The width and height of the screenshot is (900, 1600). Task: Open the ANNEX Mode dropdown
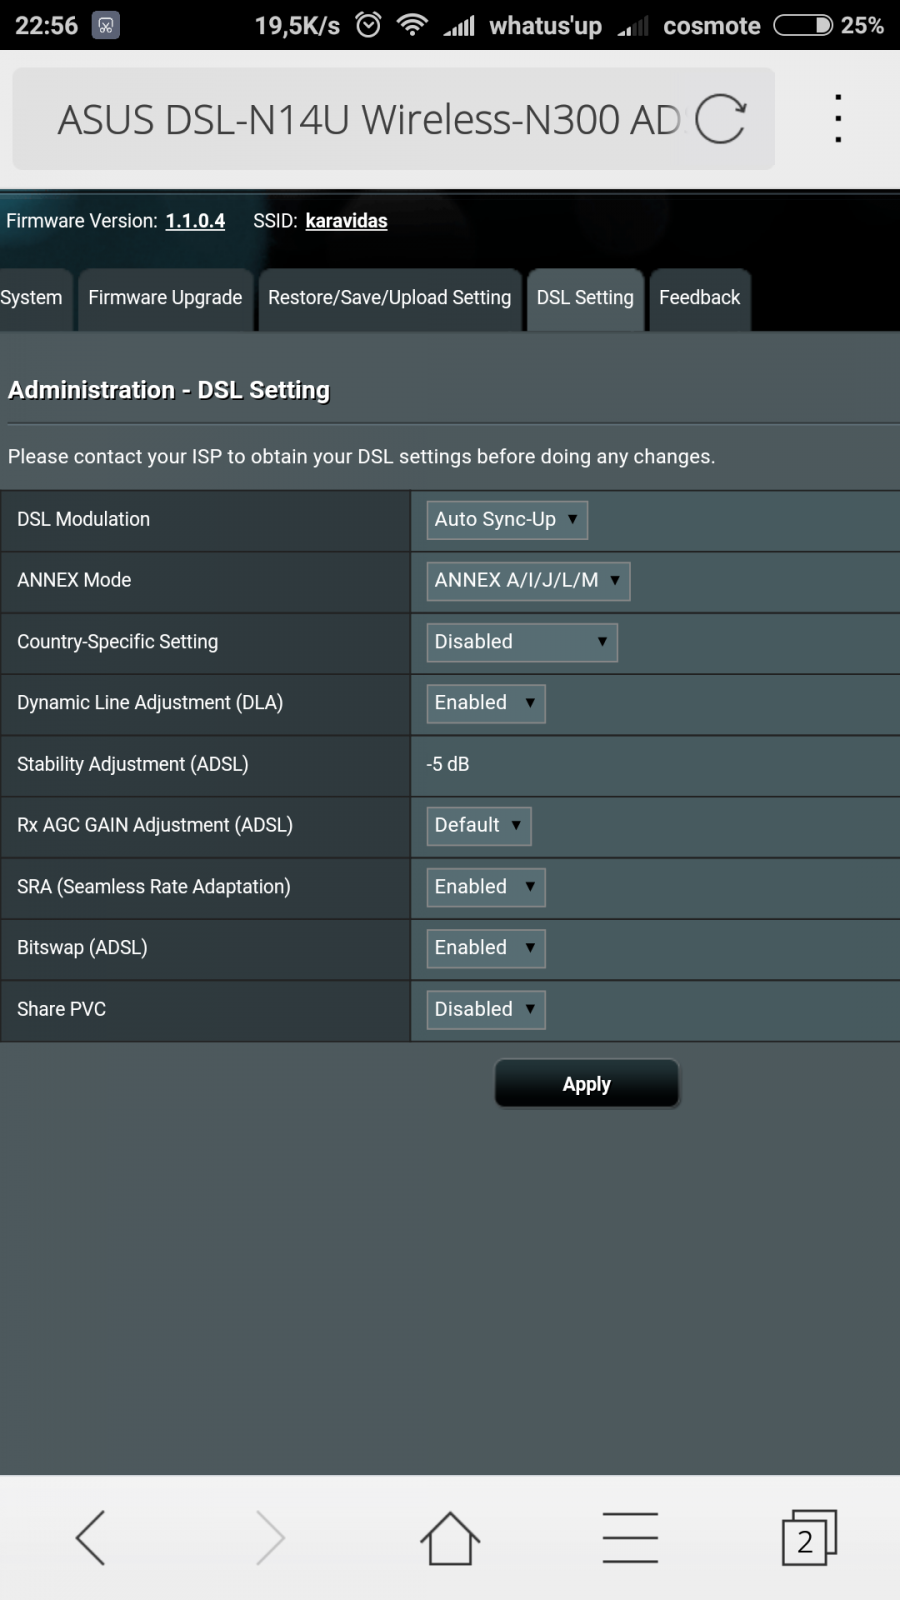(x=528, y=581)
